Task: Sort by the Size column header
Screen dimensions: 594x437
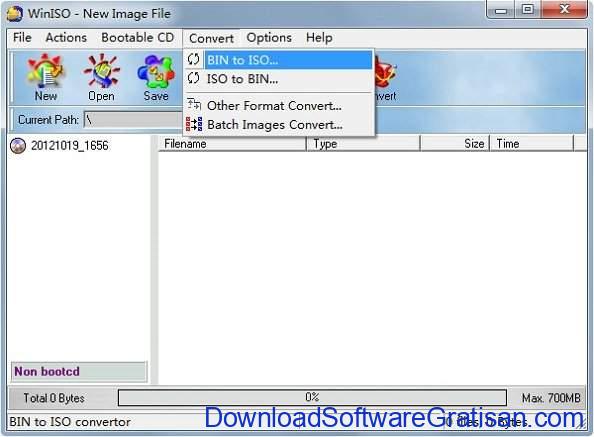Action: [455, 144]
